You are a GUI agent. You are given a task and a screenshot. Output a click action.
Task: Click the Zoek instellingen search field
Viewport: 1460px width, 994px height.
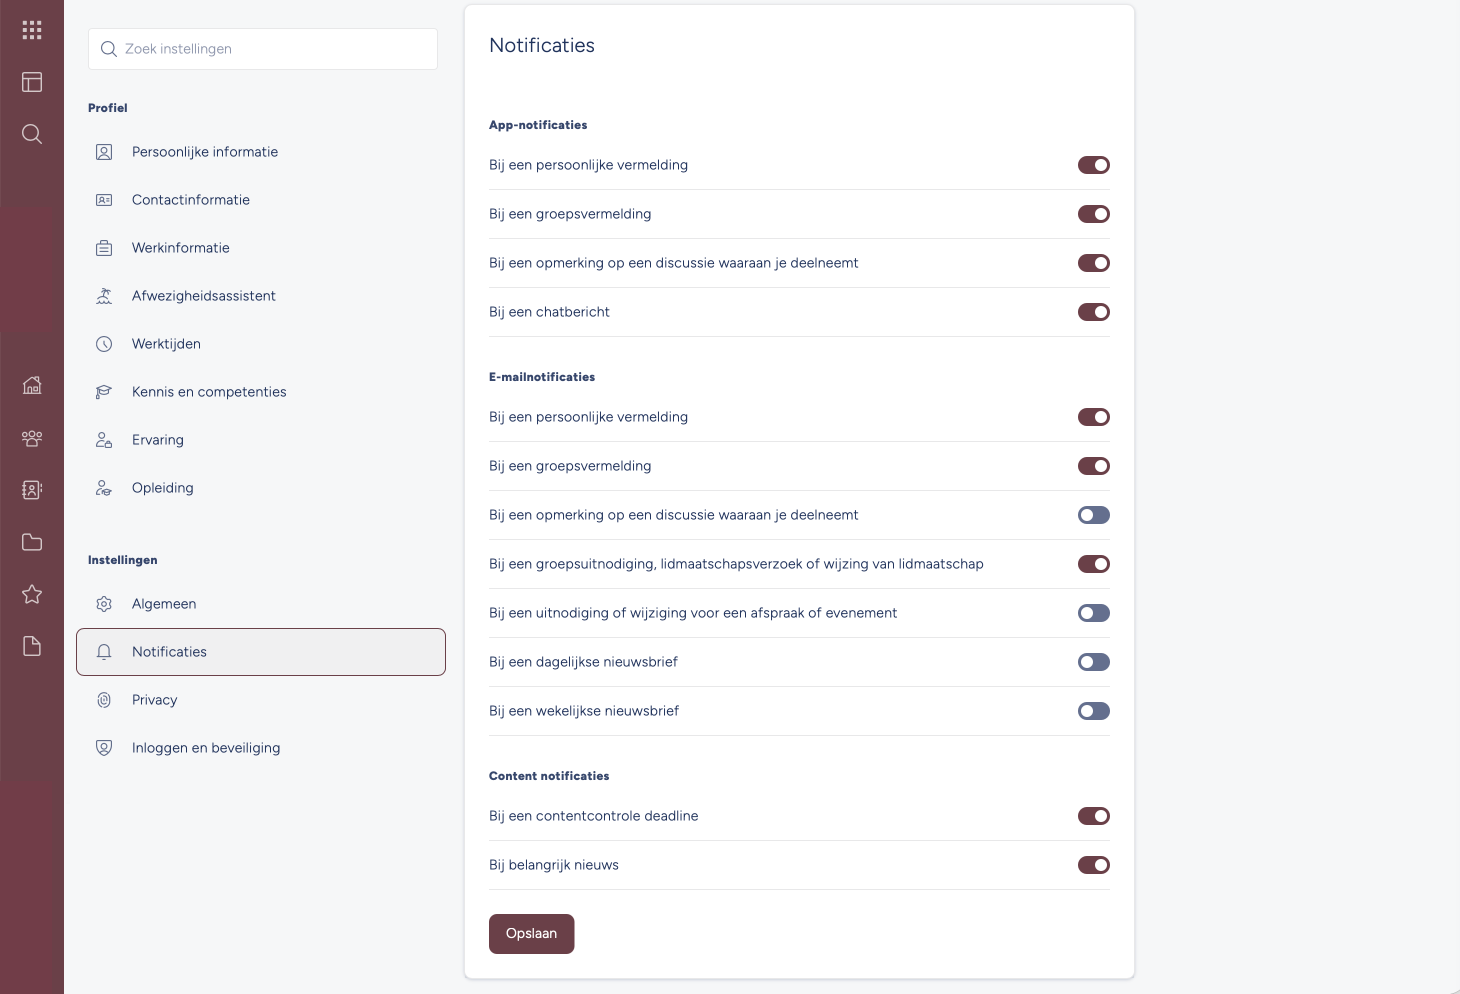point(263,49)
